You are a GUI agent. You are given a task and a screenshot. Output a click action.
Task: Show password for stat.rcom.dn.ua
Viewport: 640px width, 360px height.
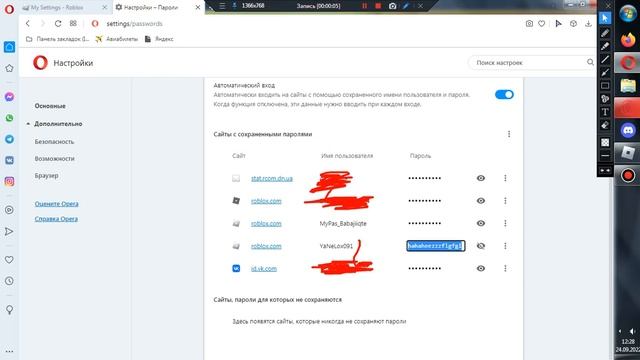click(481, 178)
